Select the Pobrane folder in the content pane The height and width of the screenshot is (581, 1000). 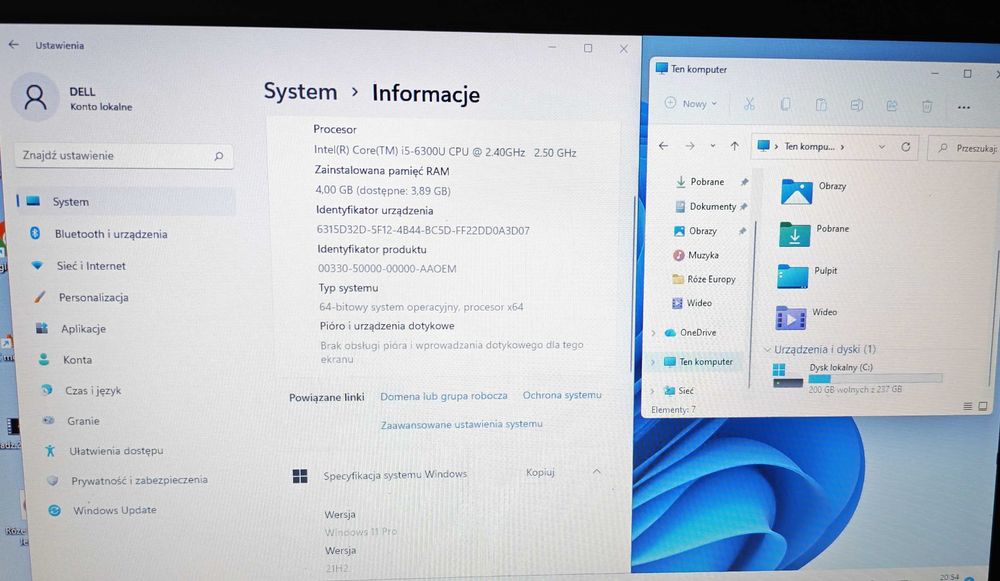[x=814, y=233]
